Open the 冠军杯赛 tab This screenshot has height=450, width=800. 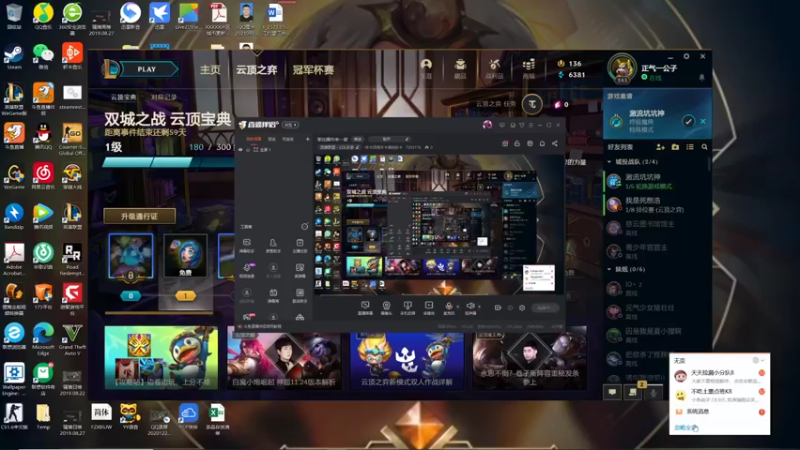pyautogui.click(x=313, y=69)
